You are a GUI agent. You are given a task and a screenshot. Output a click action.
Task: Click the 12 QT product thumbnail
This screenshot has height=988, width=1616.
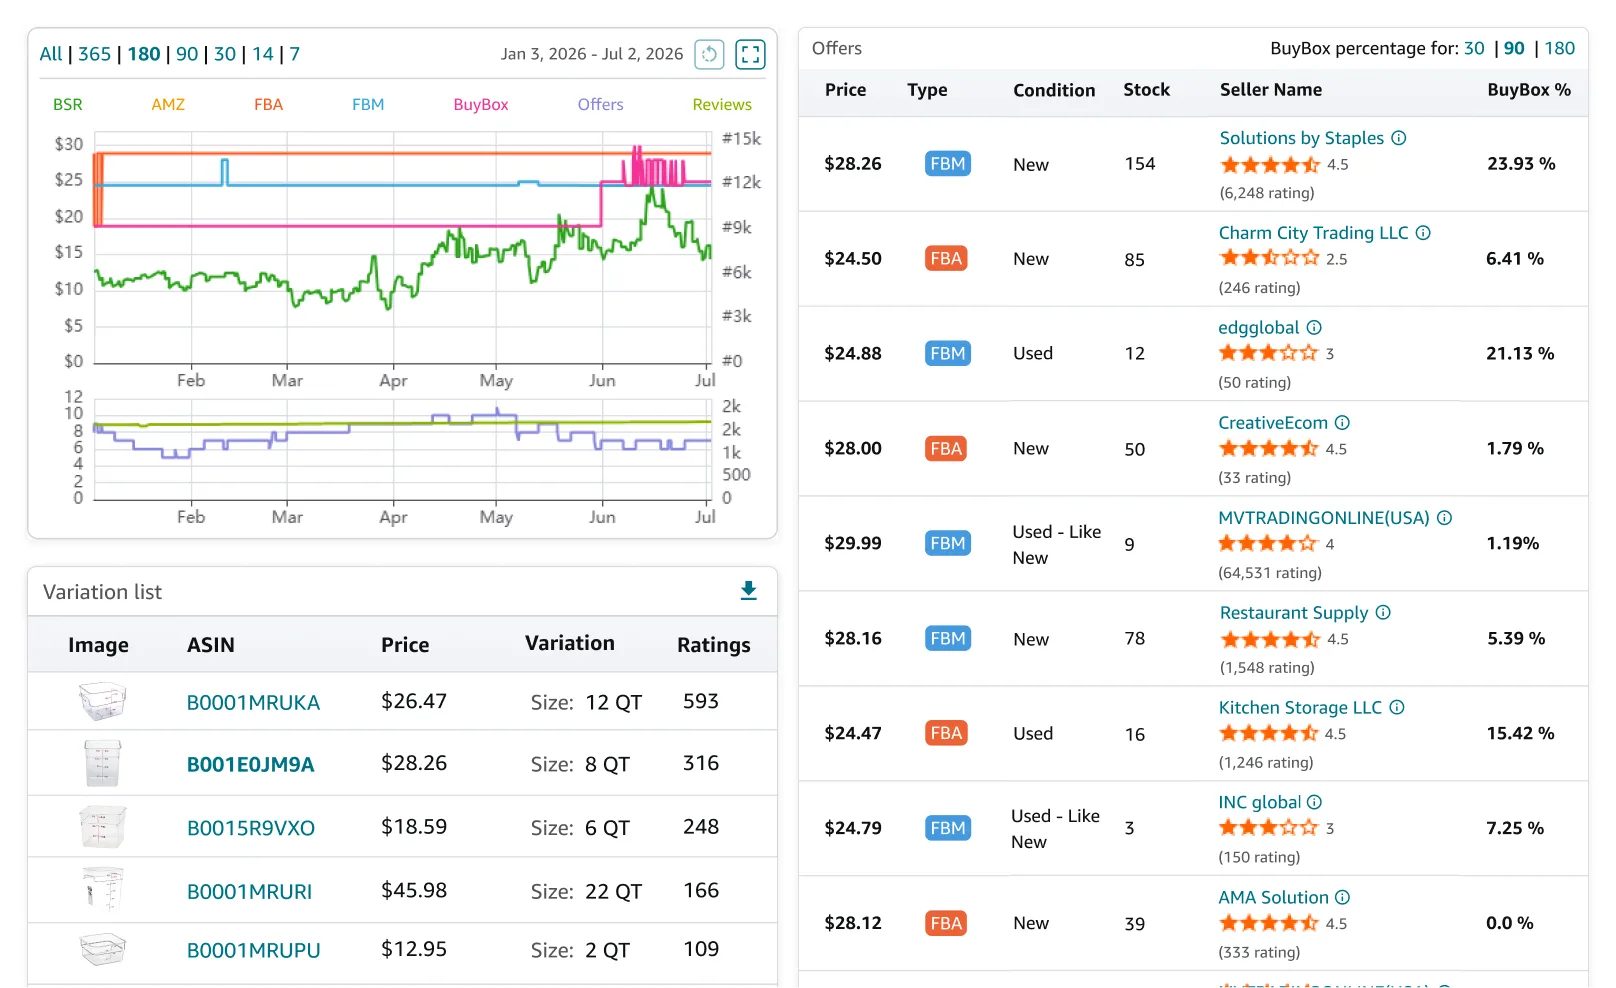(x=102, y=701)
